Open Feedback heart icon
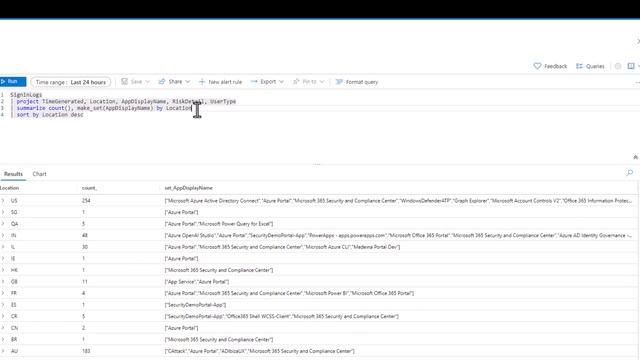The width and height of the screenshot is (640, 360). coord(537,66)
